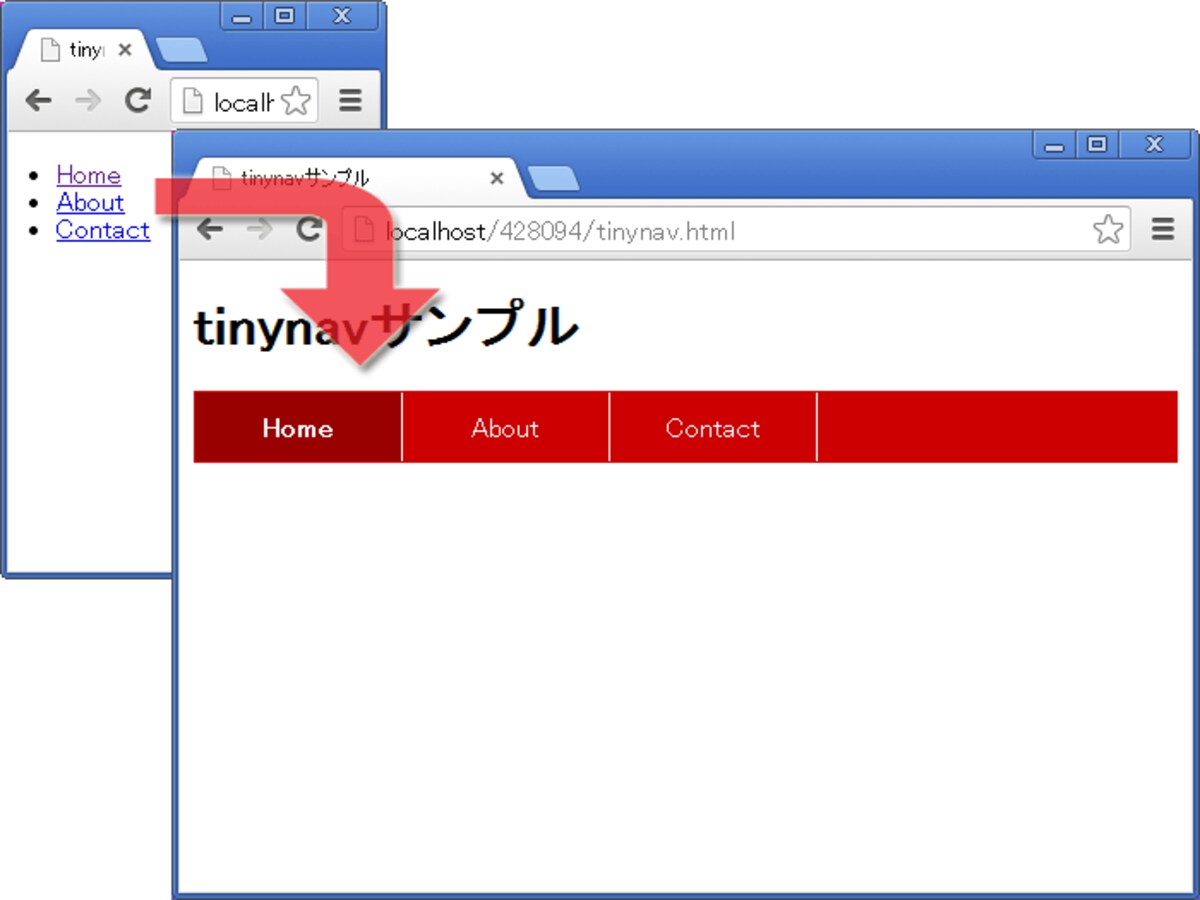Maximize the front browser window
Viewport: 1200px width, 900px height.
pyautogui.click(x=1097, y=145)
